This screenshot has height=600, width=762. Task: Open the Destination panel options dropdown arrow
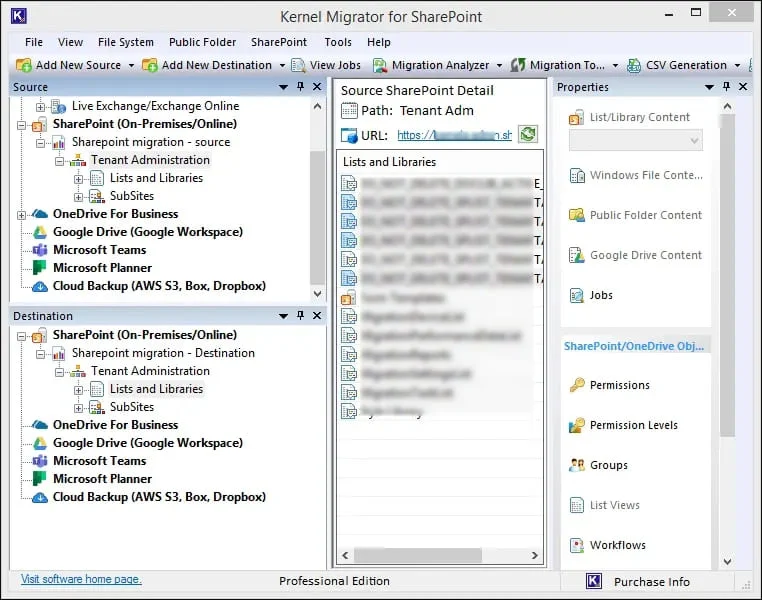coord(283,316)
